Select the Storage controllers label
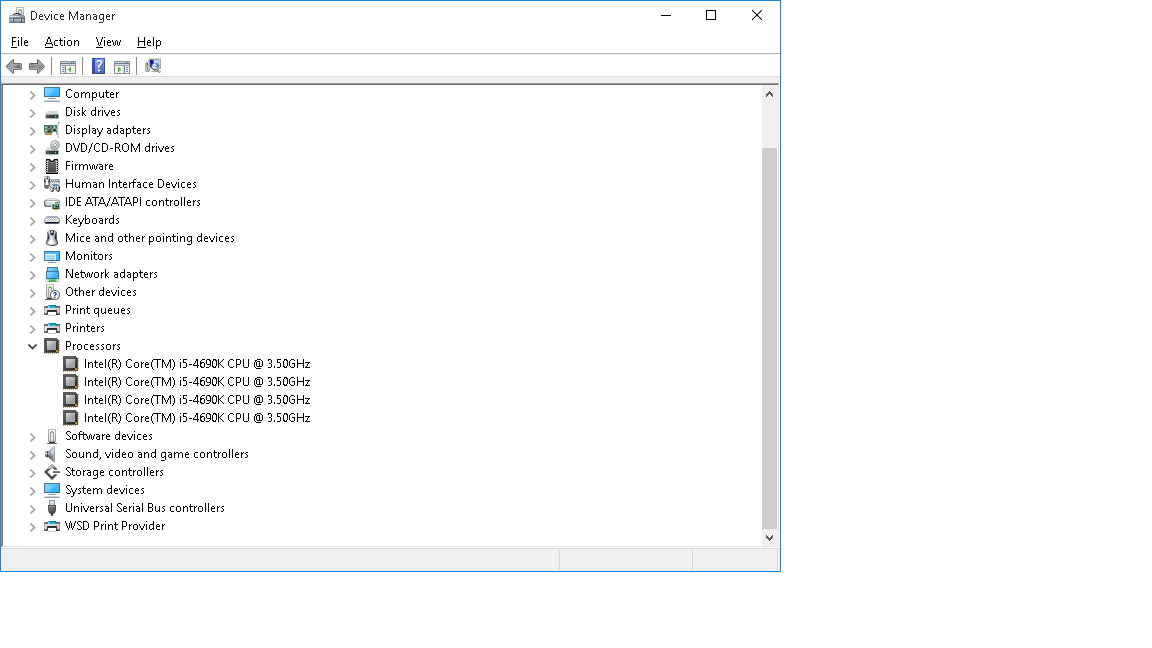 [x=114, y=472]
